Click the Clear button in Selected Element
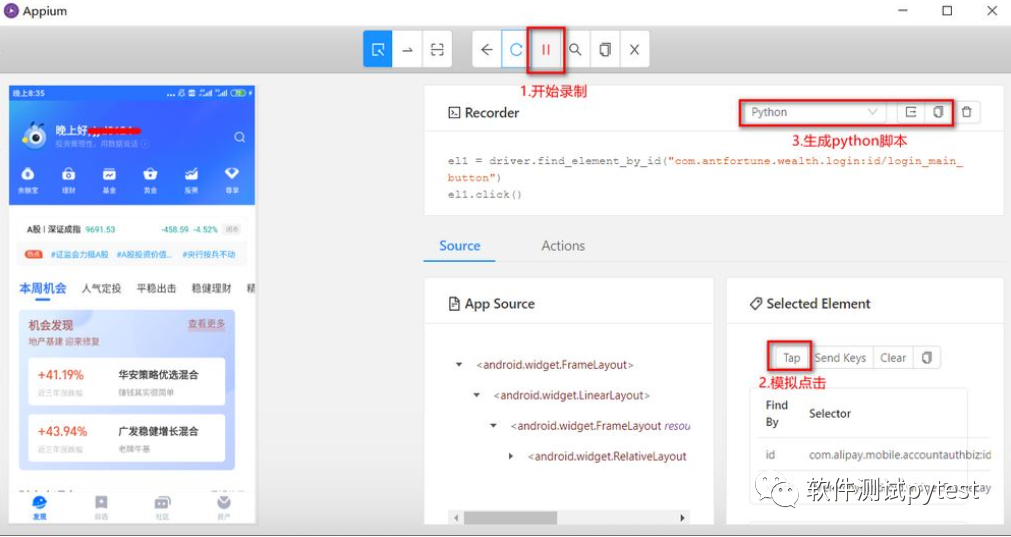The image size is (1011, 537). (893, 358)
